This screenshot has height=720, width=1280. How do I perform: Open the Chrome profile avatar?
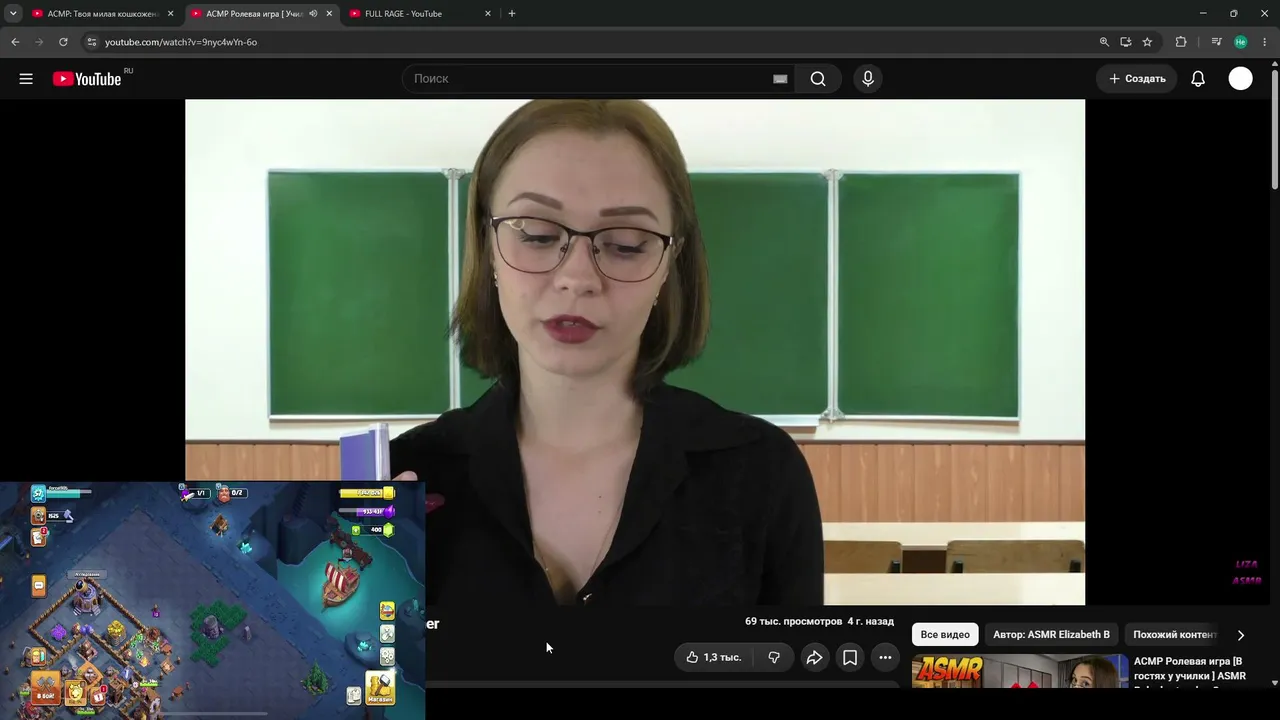1241,42
